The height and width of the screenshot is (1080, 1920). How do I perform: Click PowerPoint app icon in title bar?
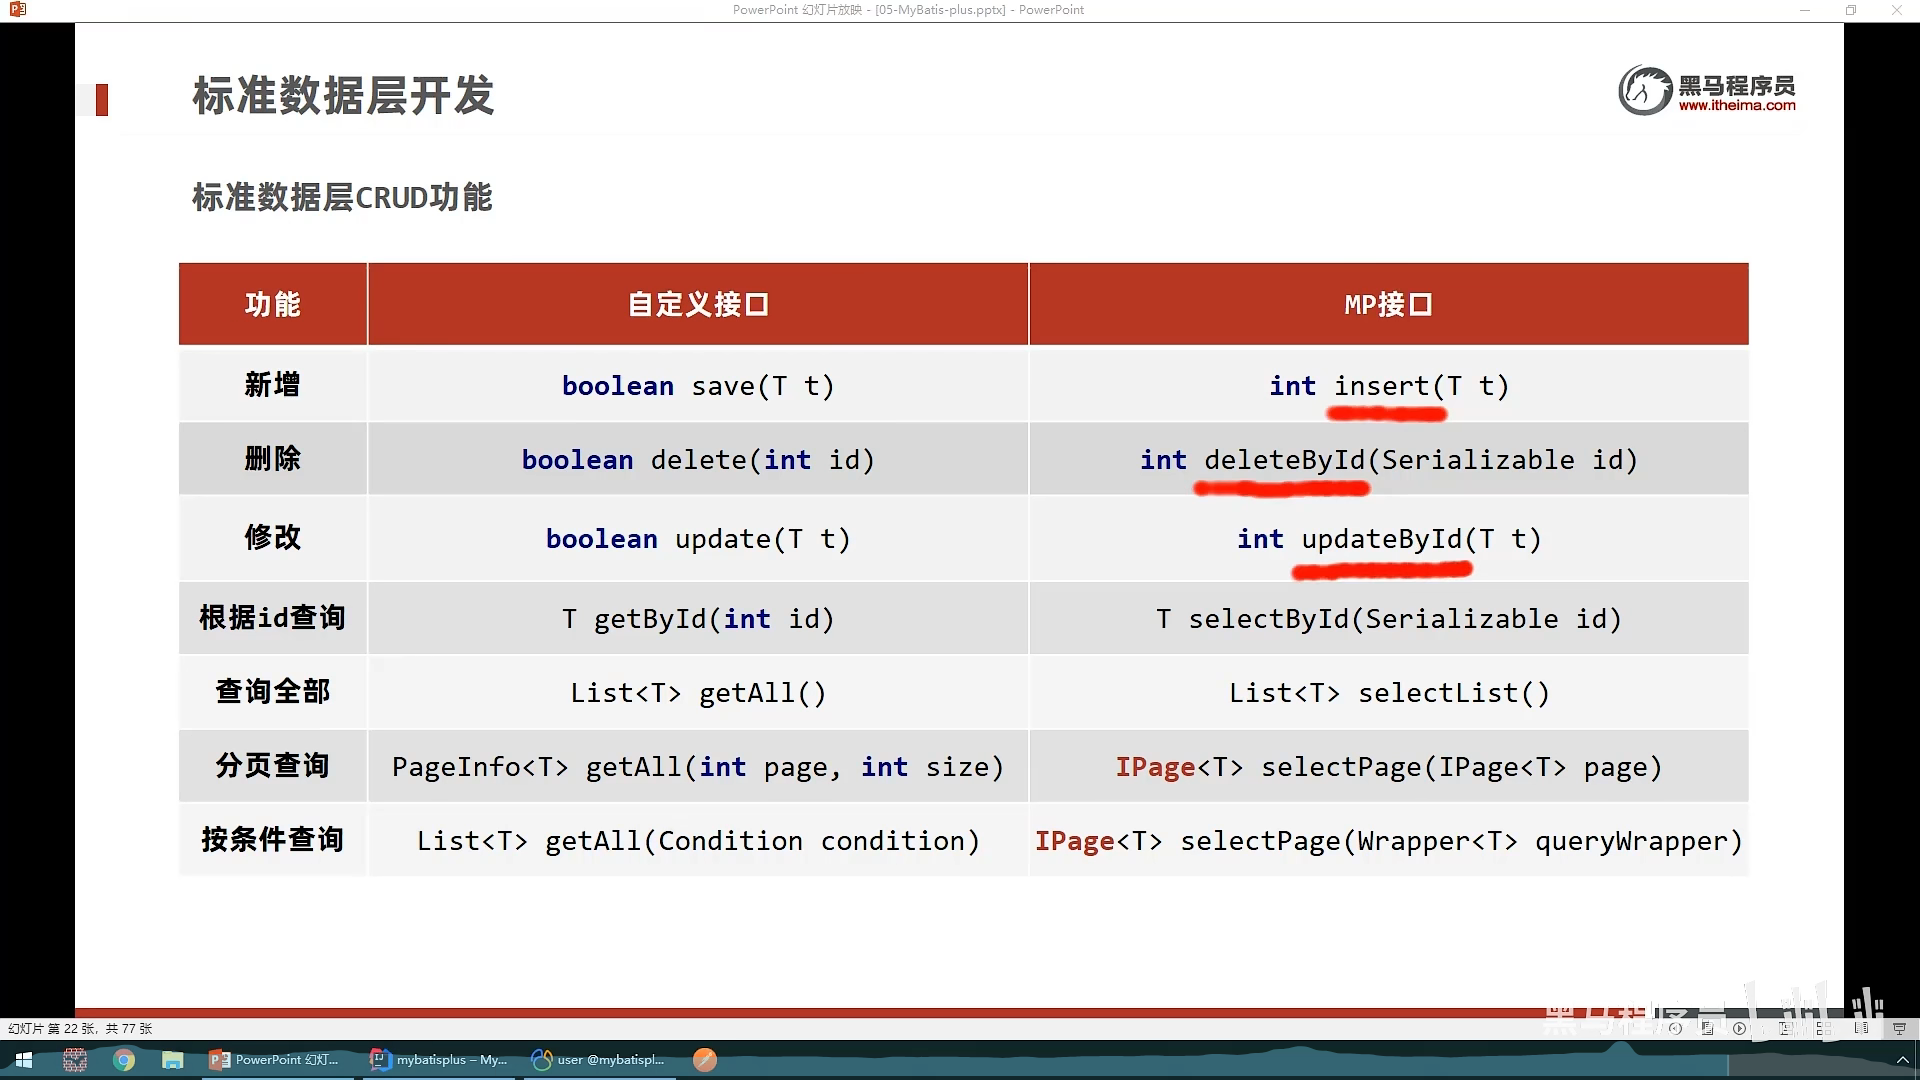[x=17, y=10]
